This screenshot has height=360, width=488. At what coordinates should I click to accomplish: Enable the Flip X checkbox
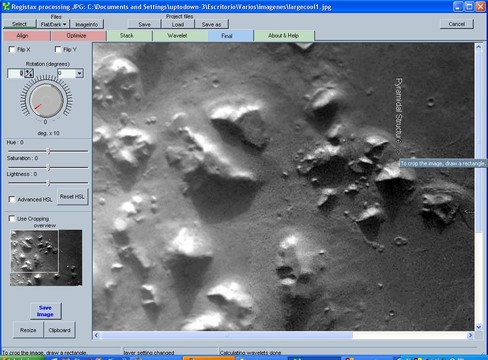coord(12,49)
